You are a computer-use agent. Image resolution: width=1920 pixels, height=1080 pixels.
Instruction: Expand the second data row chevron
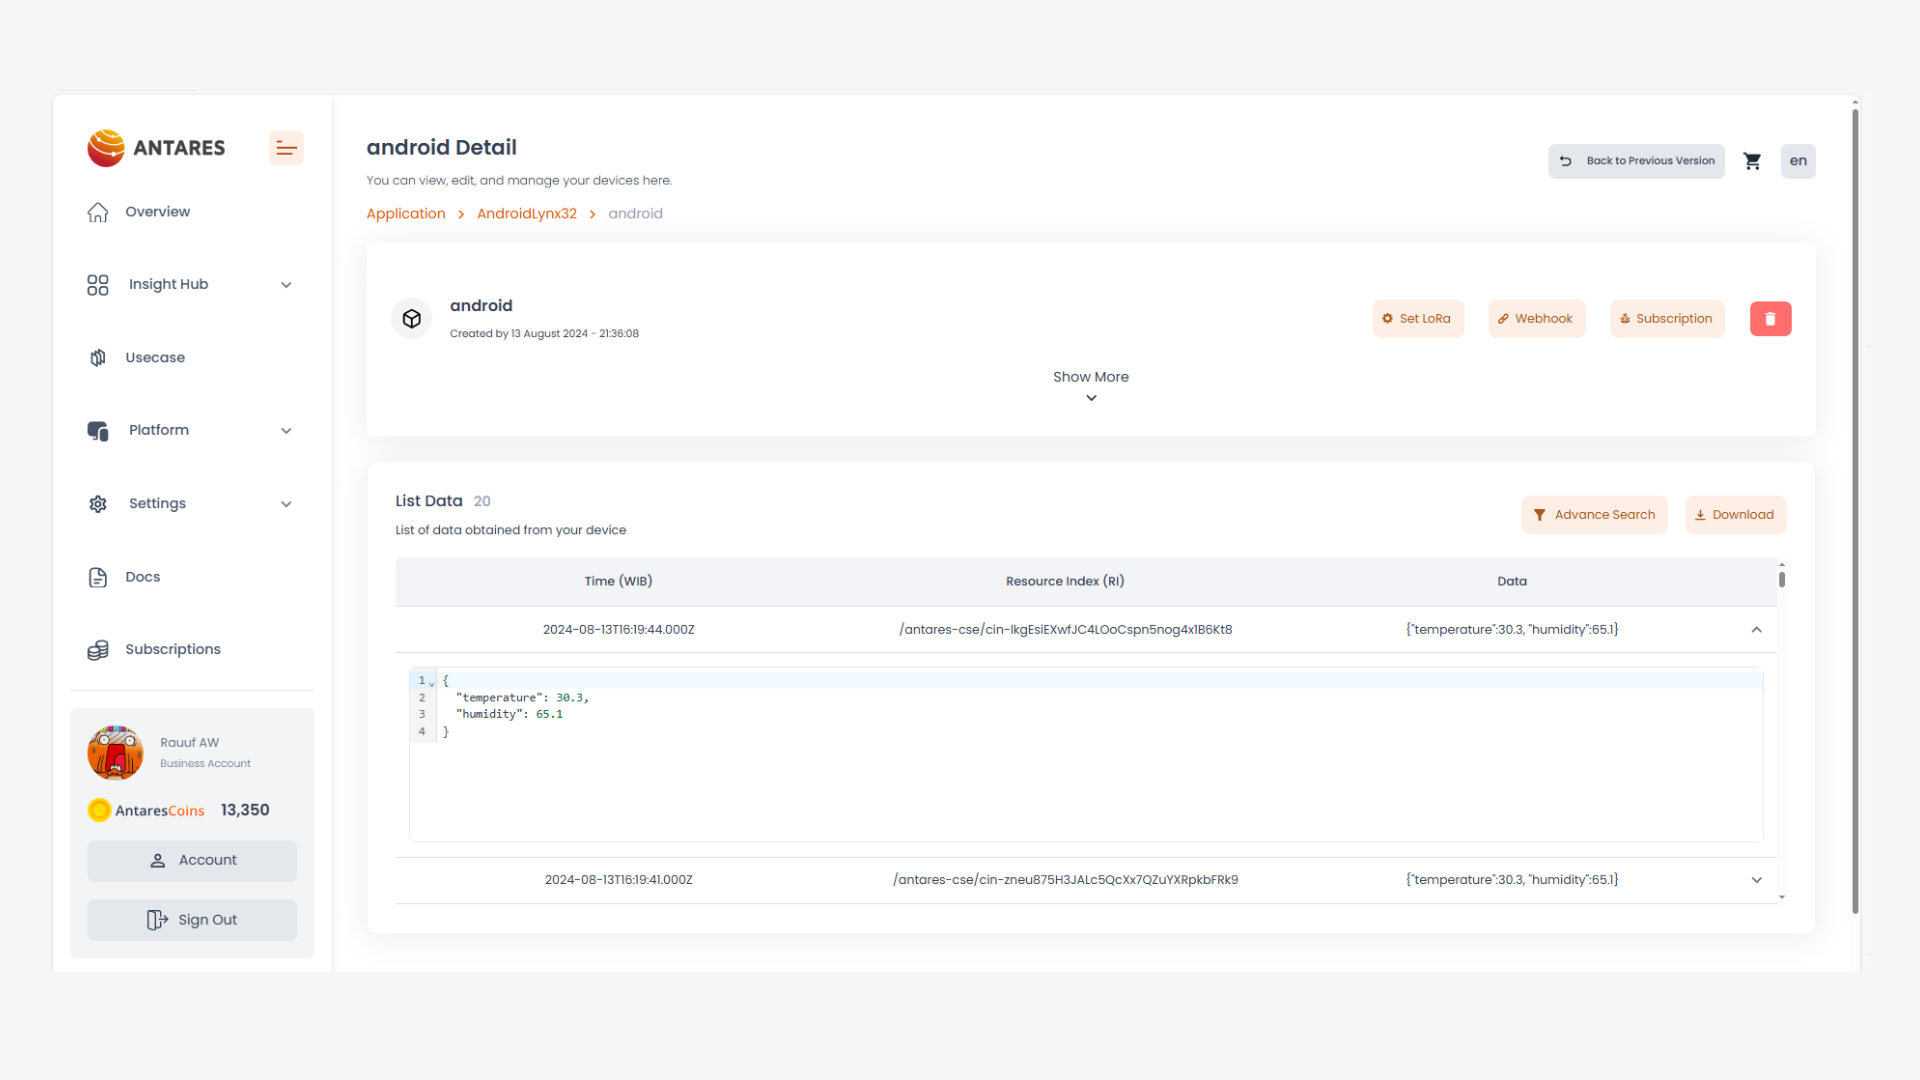tap(1756, 880)
